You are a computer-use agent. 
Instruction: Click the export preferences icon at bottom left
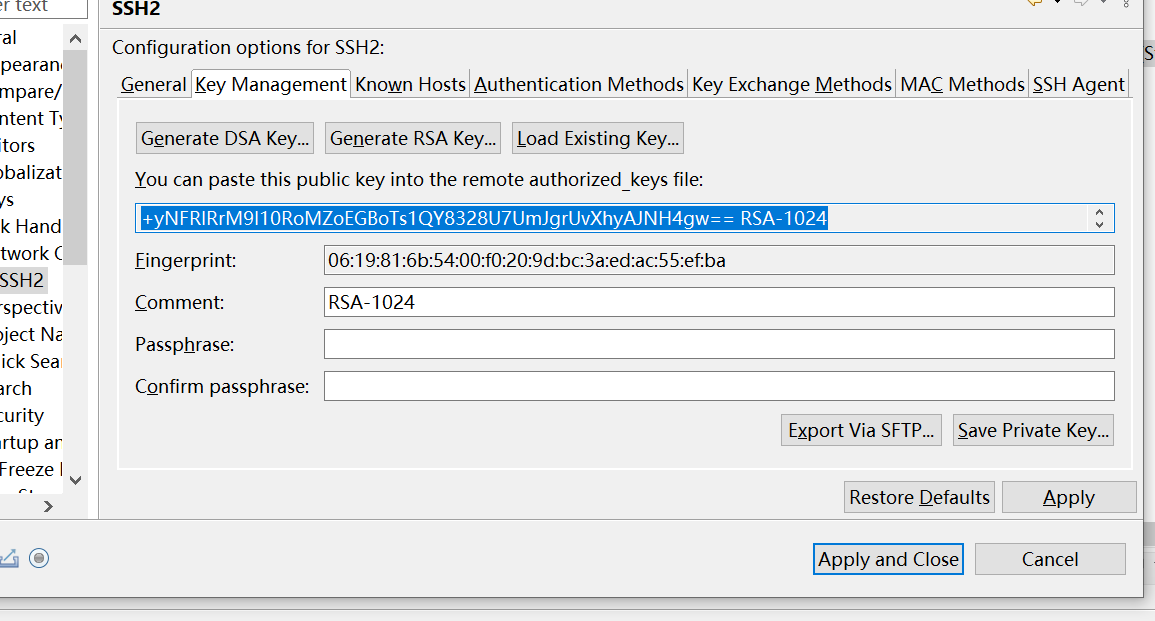(x=9, y=558)
